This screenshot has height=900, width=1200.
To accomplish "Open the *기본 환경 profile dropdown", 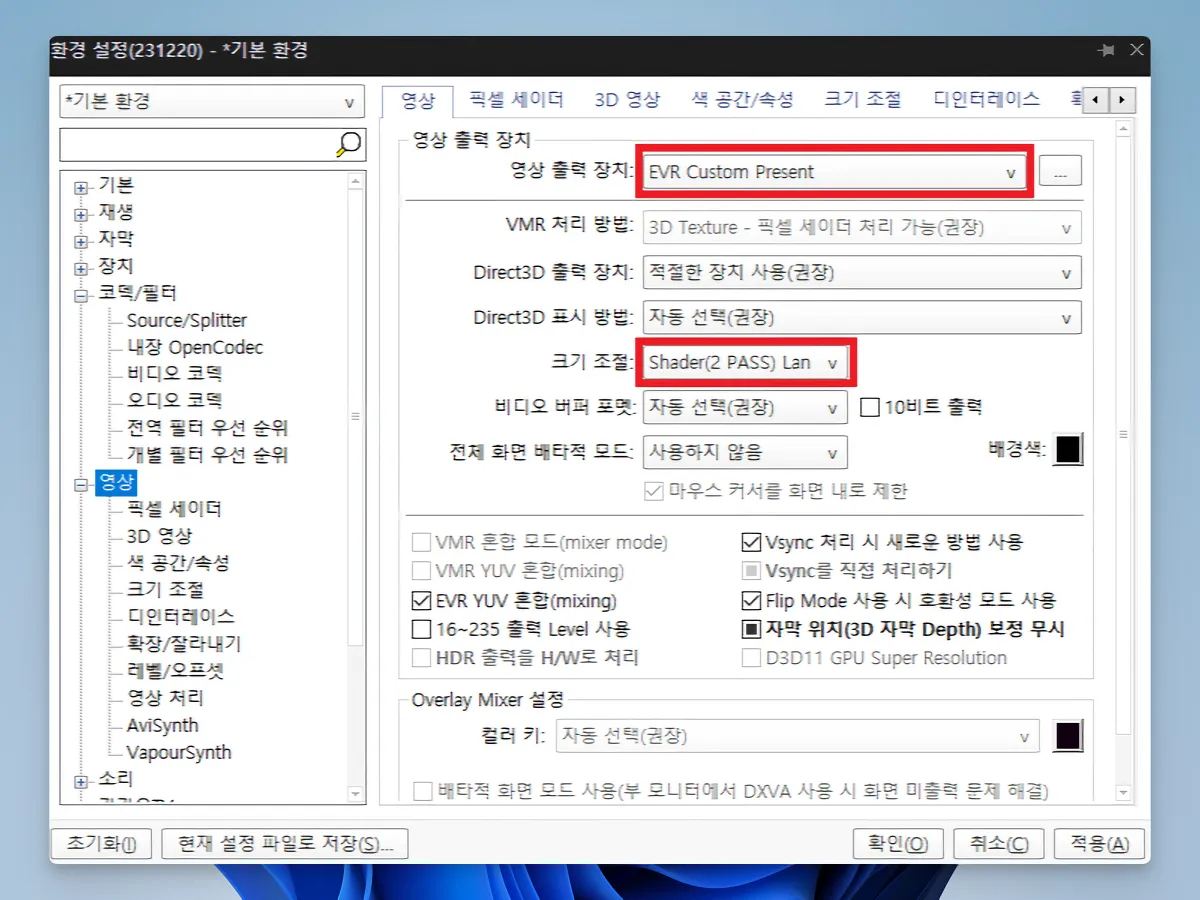I will (347, 101).
